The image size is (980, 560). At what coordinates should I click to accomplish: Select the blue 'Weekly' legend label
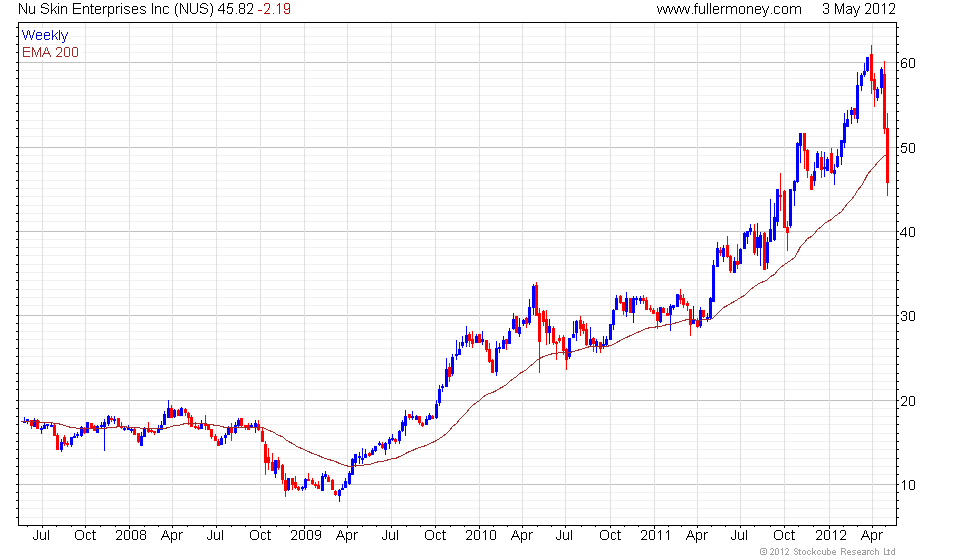[x=45, y=36]
